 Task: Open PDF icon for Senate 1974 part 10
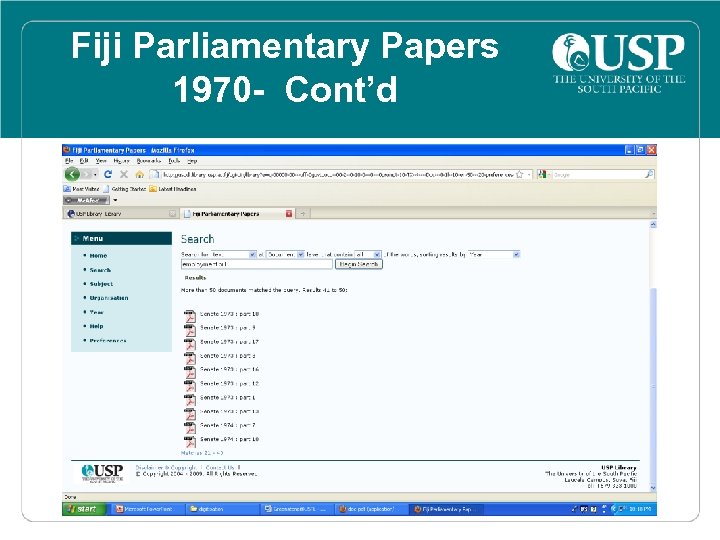190,441
